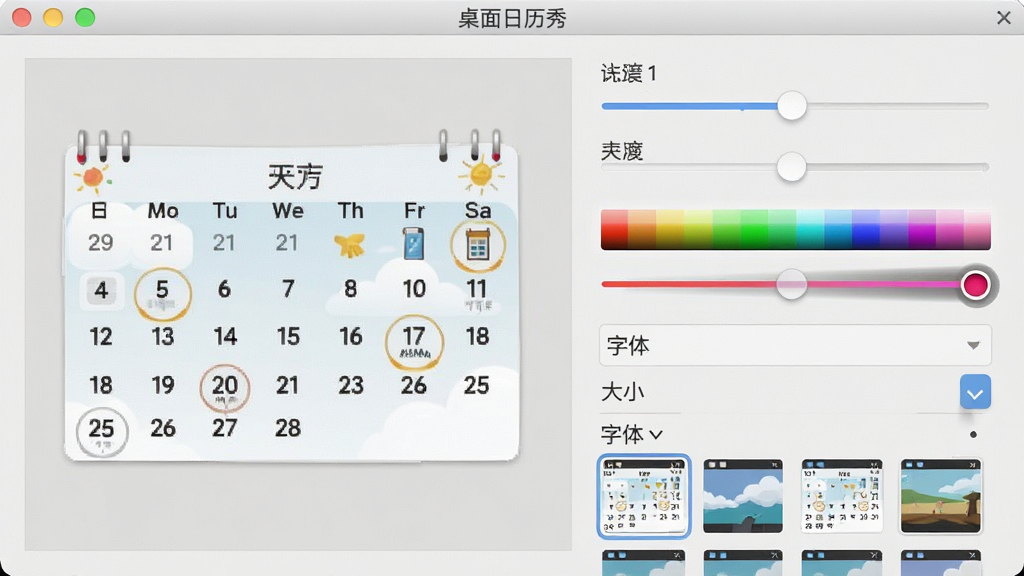The height and width of the screenshot is (576, 1024).
Task: Select date 16 in the calendar
Action: [x=351, y=337]
